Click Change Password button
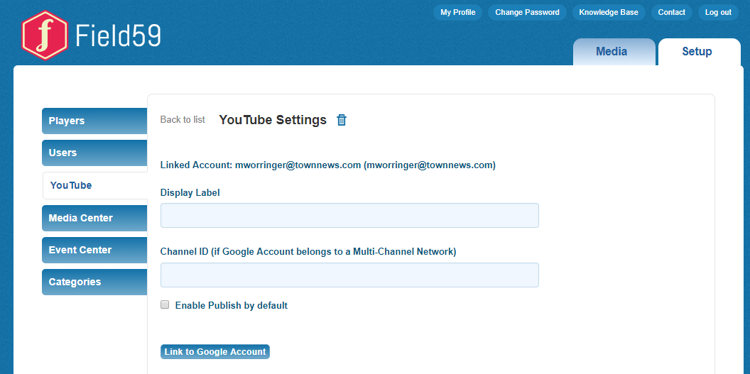The image size is (750, 374). (x=527, y=12)
